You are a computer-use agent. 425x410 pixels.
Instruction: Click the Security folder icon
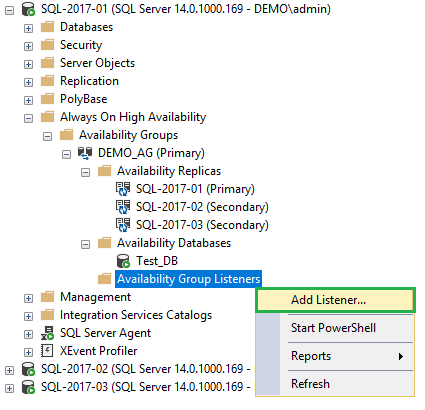47,45
